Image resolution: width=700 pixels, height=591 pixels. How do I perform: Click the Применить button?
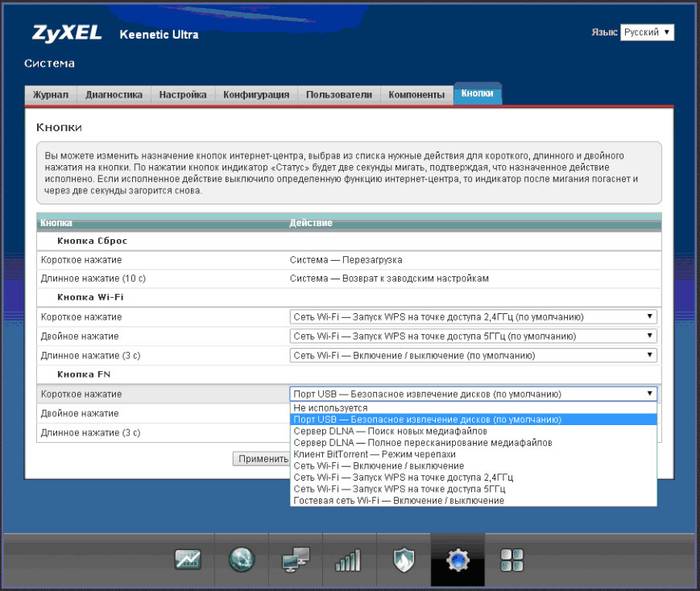(262, 459)
